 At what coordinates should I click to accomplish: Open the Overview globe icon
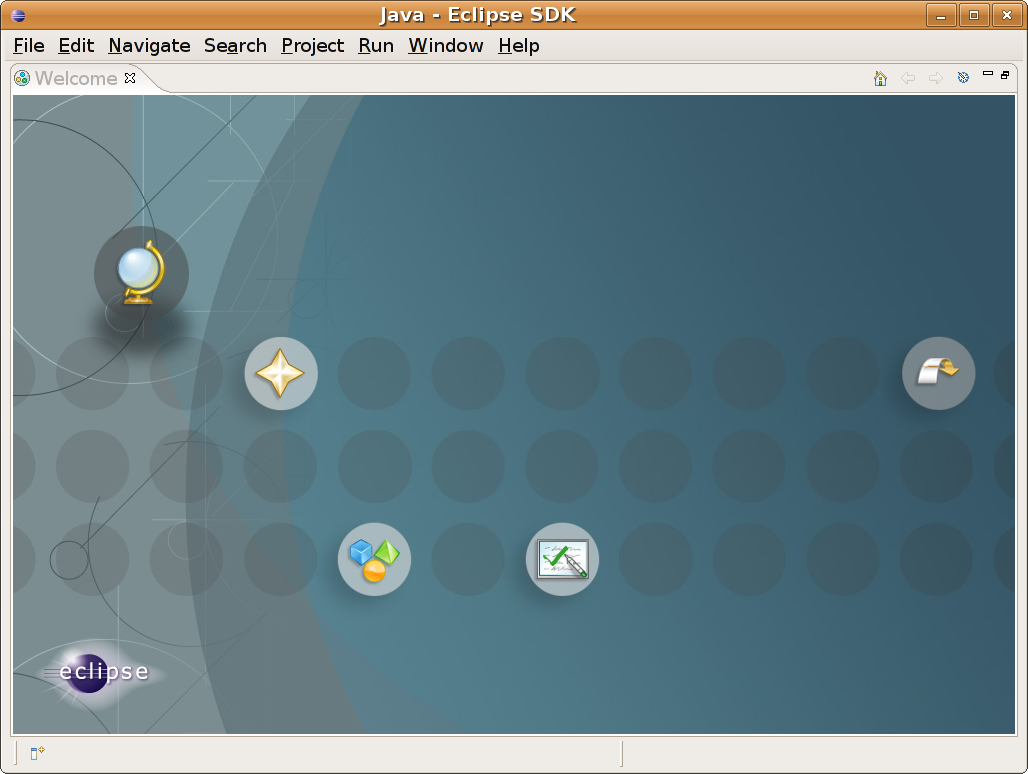[140, 272]
